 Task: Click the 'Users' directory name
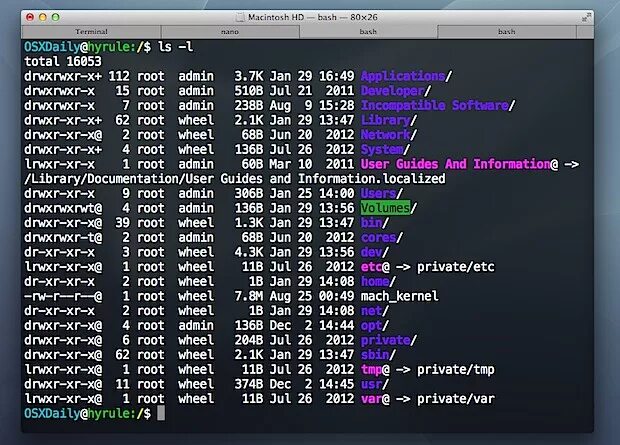(x=378, y=193)
